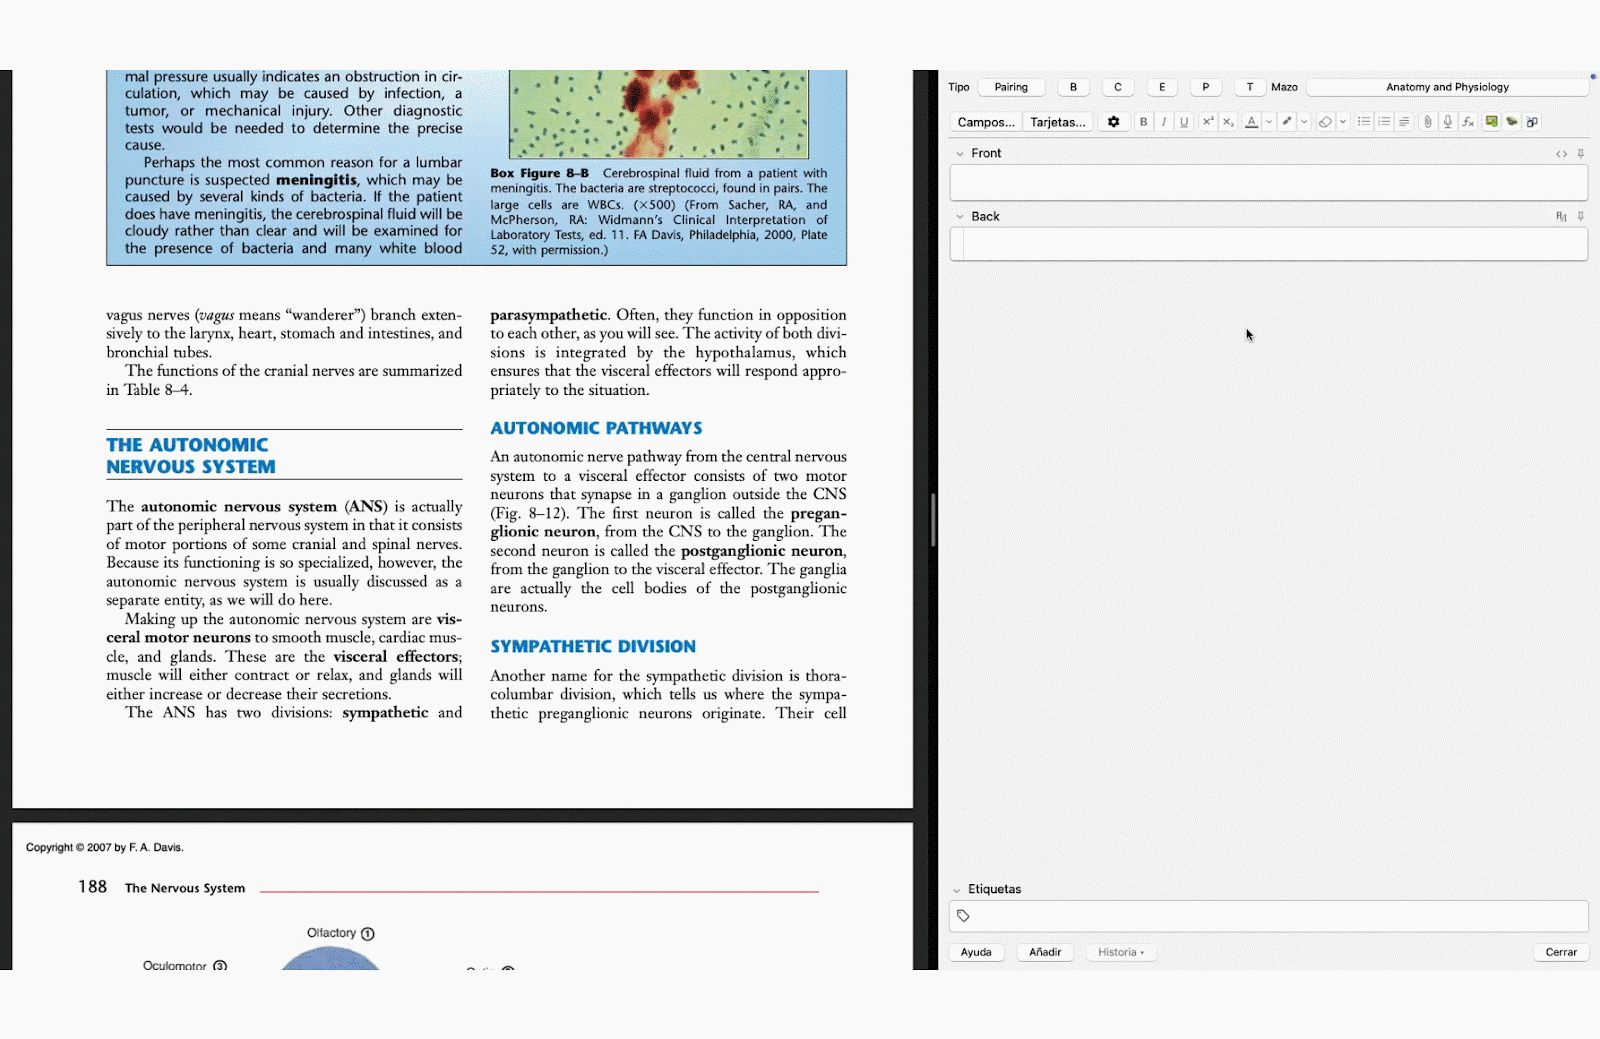
Task: Click the text color swatch
Action: (1252, 122)
